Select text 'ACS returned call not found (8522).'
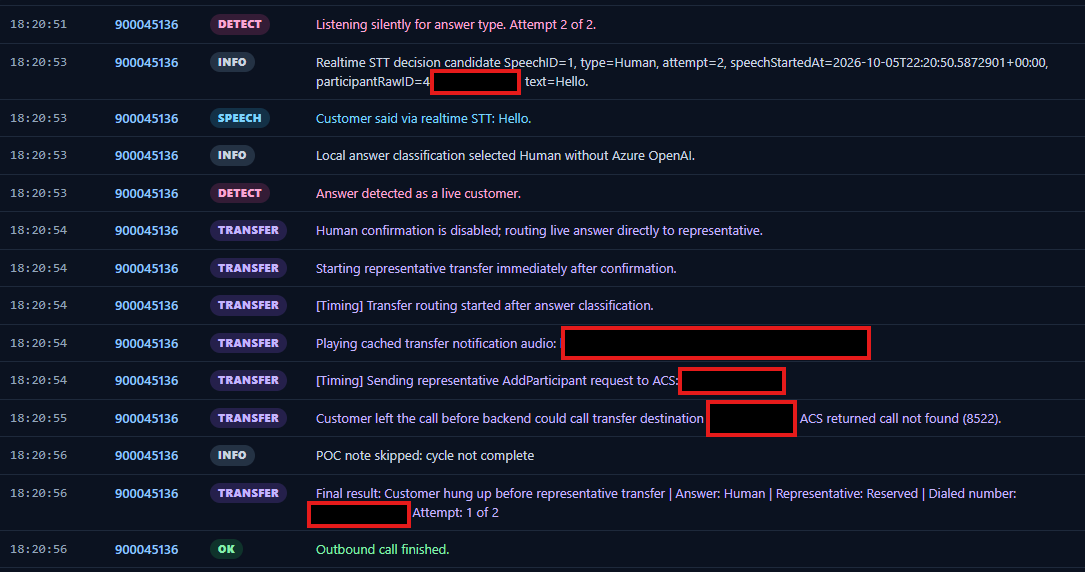1085x572 pixels. [x=900, y=418]
